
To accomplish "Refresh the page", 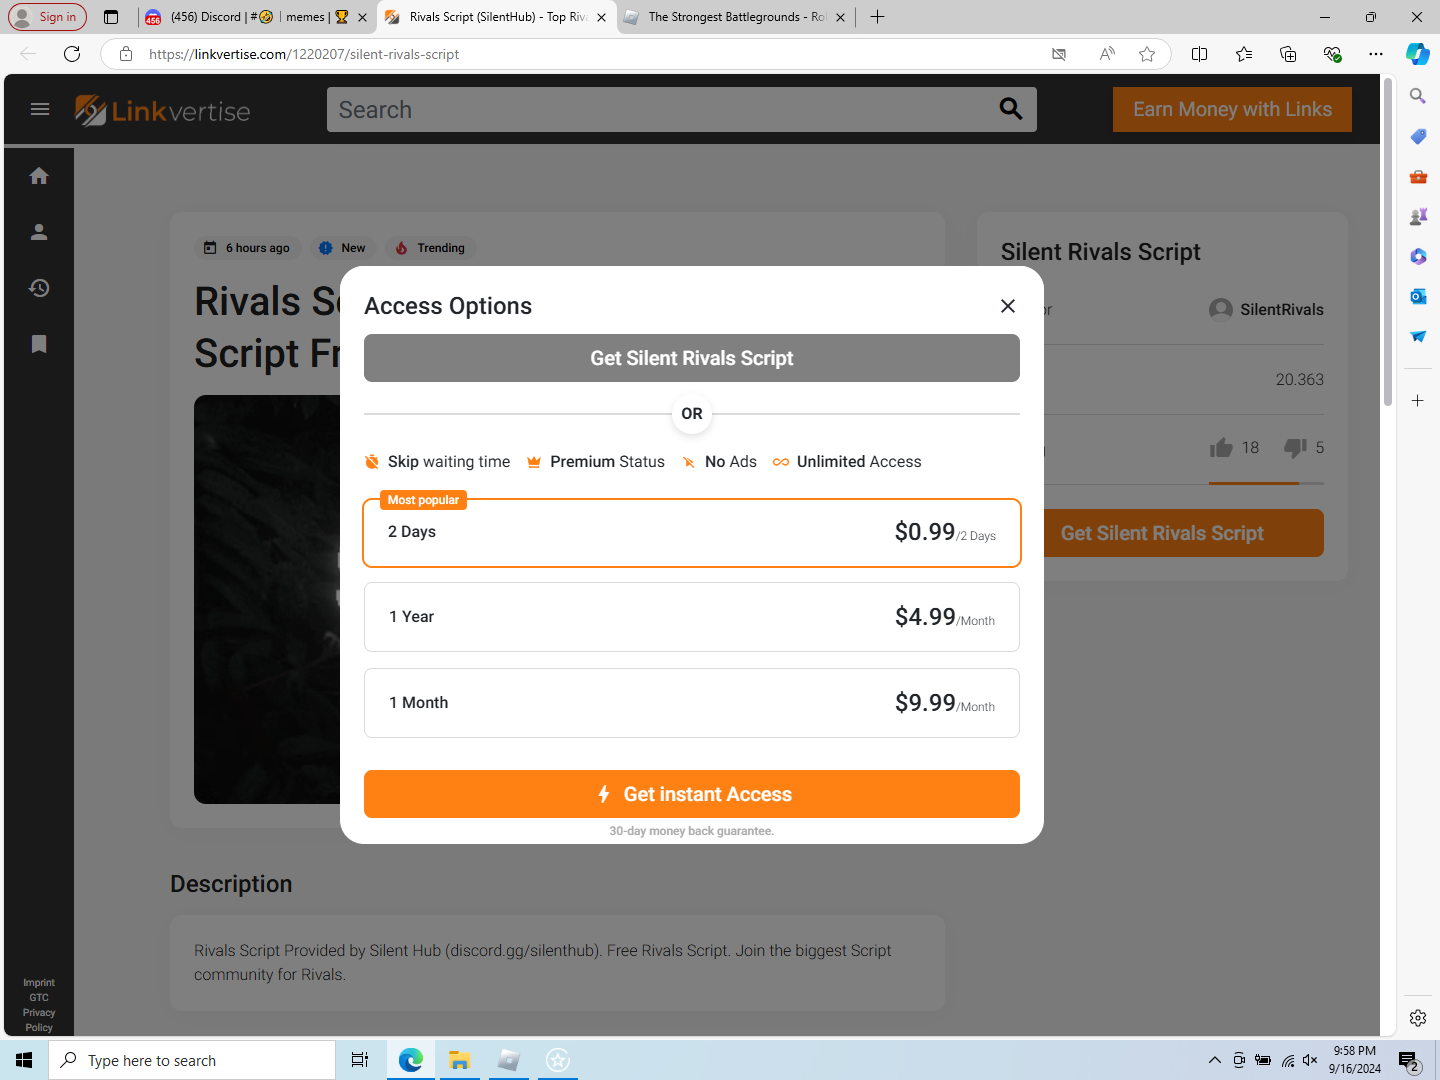I will (x=72, y=54).
